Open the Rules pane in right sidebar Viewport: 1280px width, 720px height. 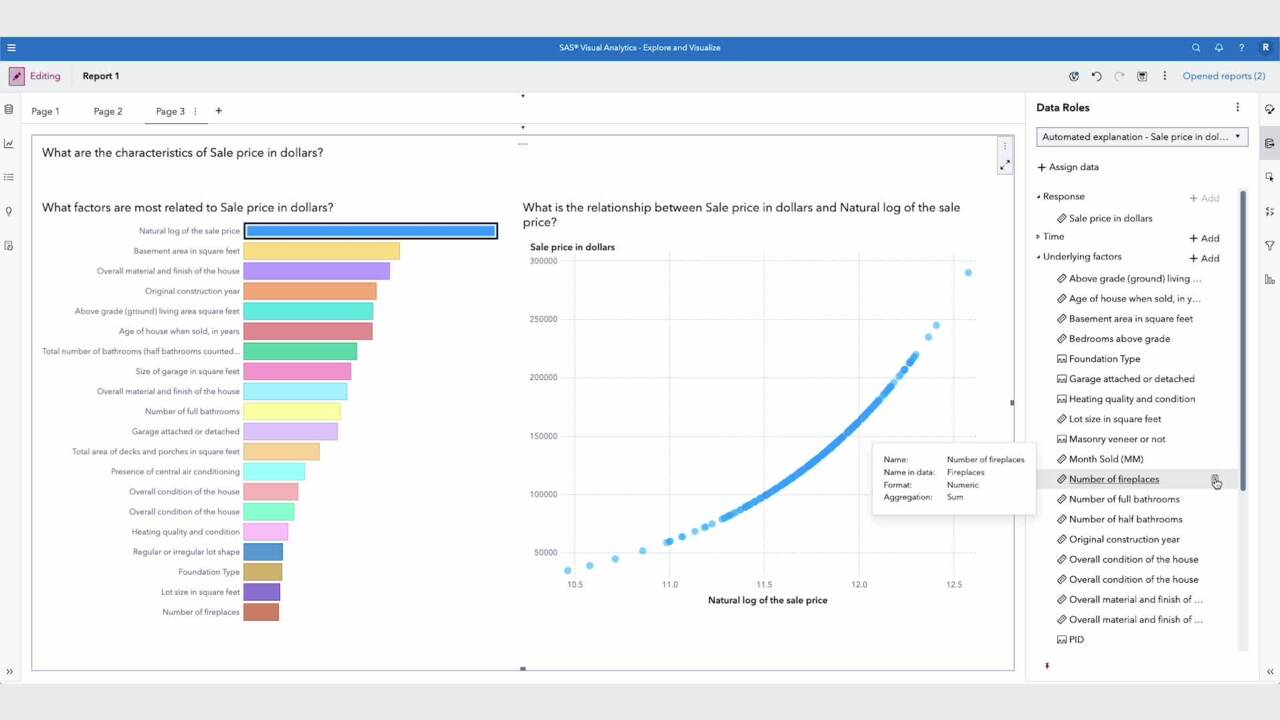coord(1270,211)
